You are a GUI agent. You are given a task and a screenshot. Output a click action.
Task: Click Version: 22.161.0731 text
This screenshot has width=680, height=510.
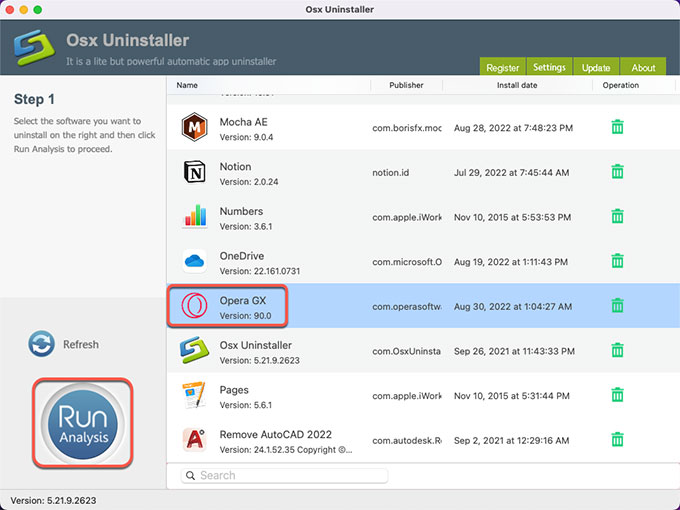coord(260,271)
